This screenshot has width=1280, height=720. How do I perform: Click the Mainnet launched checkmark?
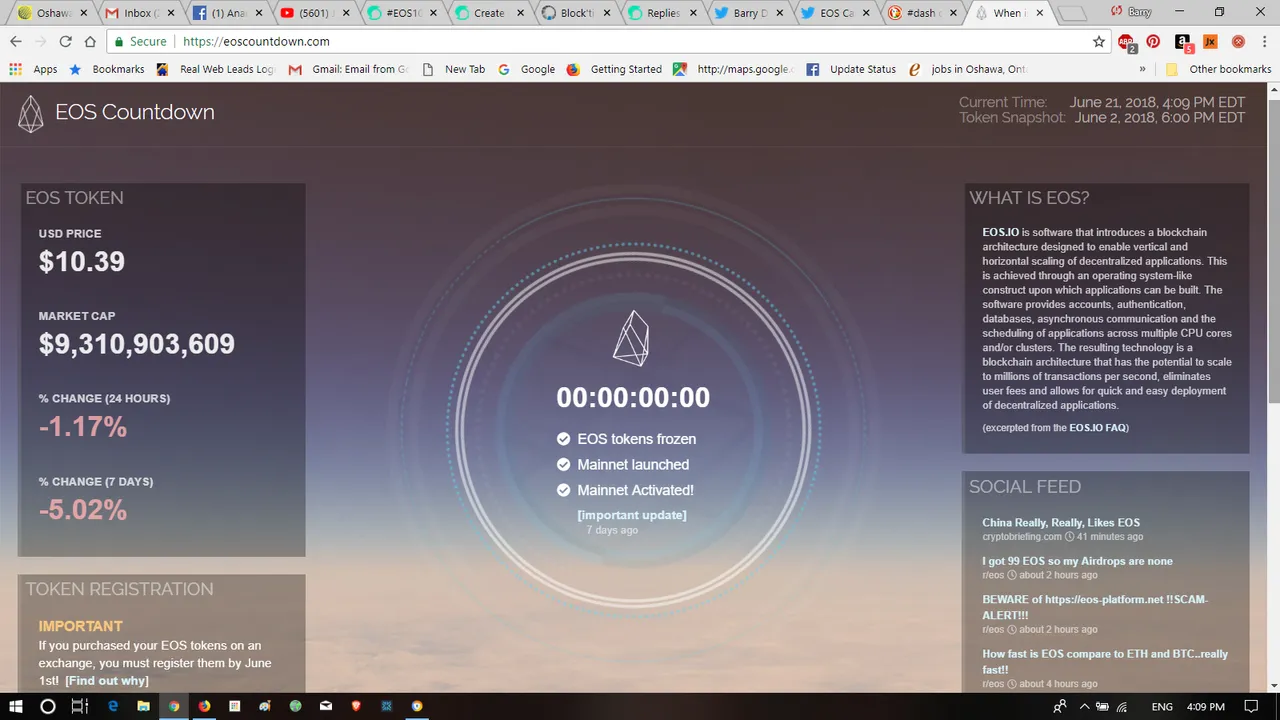pyautogui.click(x=563, y=465)
